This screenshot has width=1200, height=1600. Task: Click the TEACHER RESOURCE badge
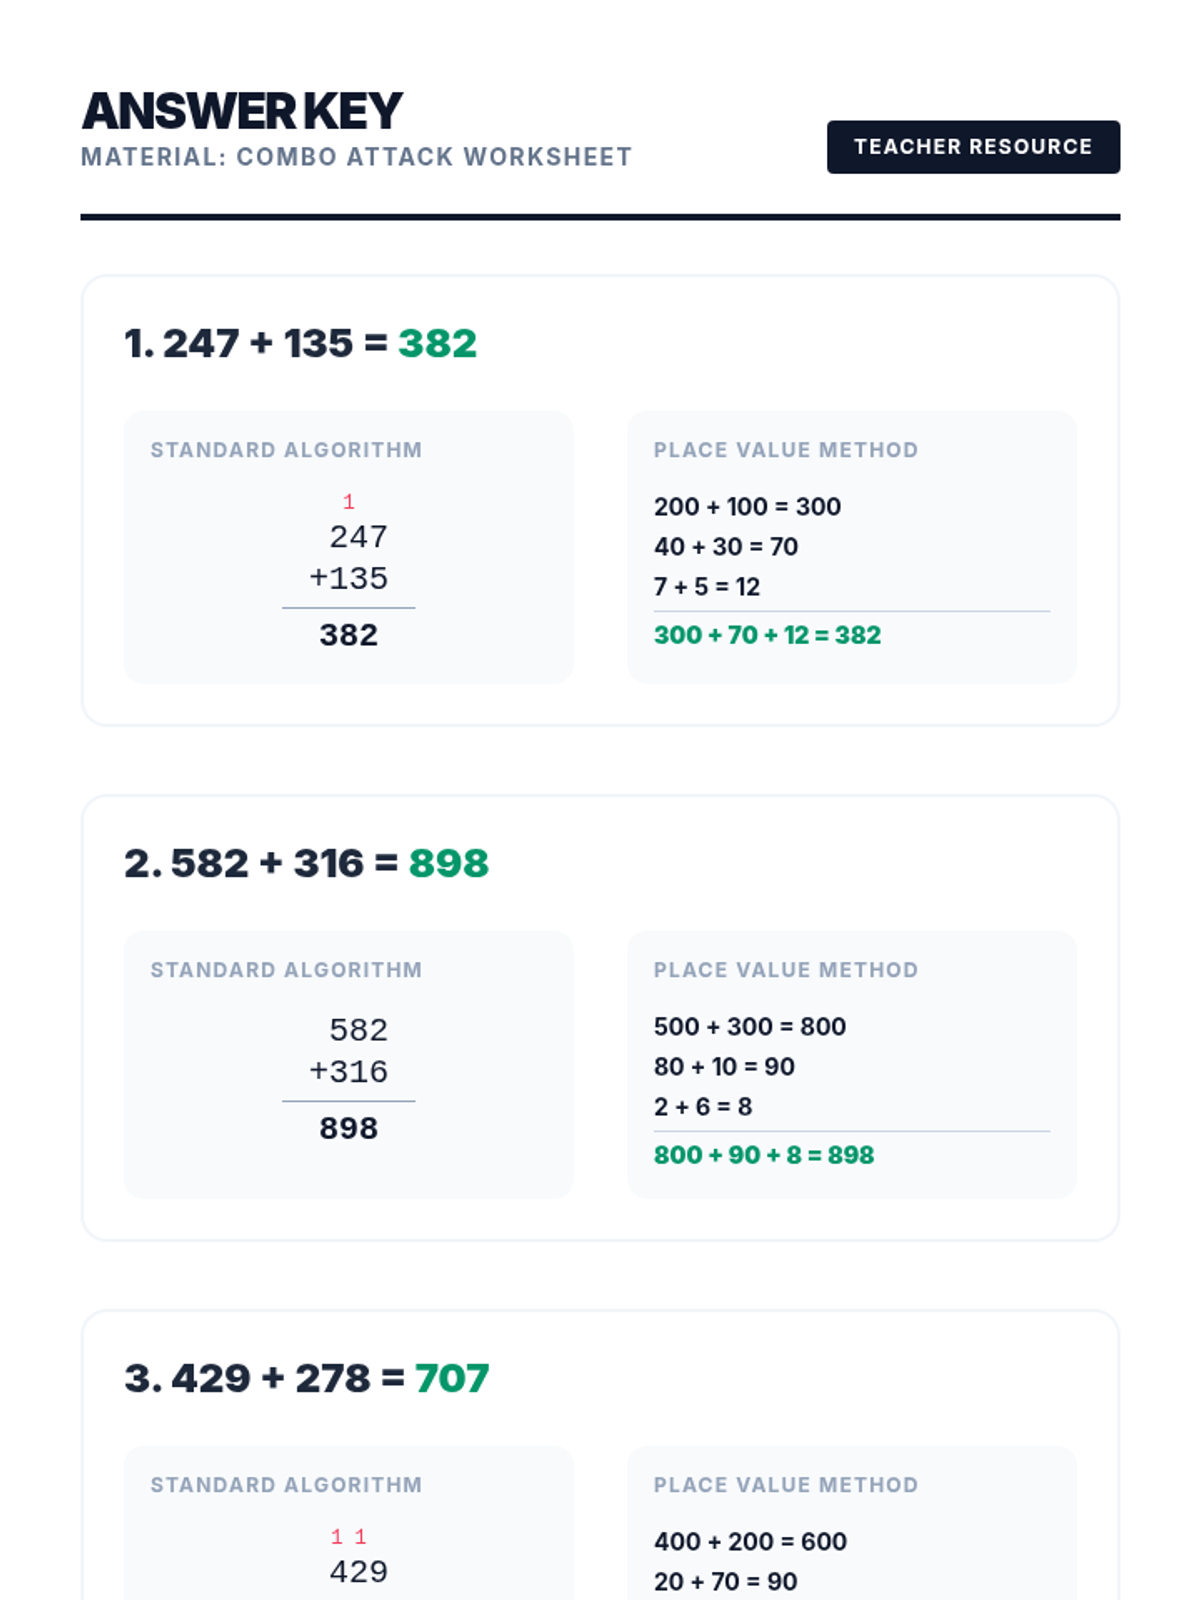coord(972,147)
